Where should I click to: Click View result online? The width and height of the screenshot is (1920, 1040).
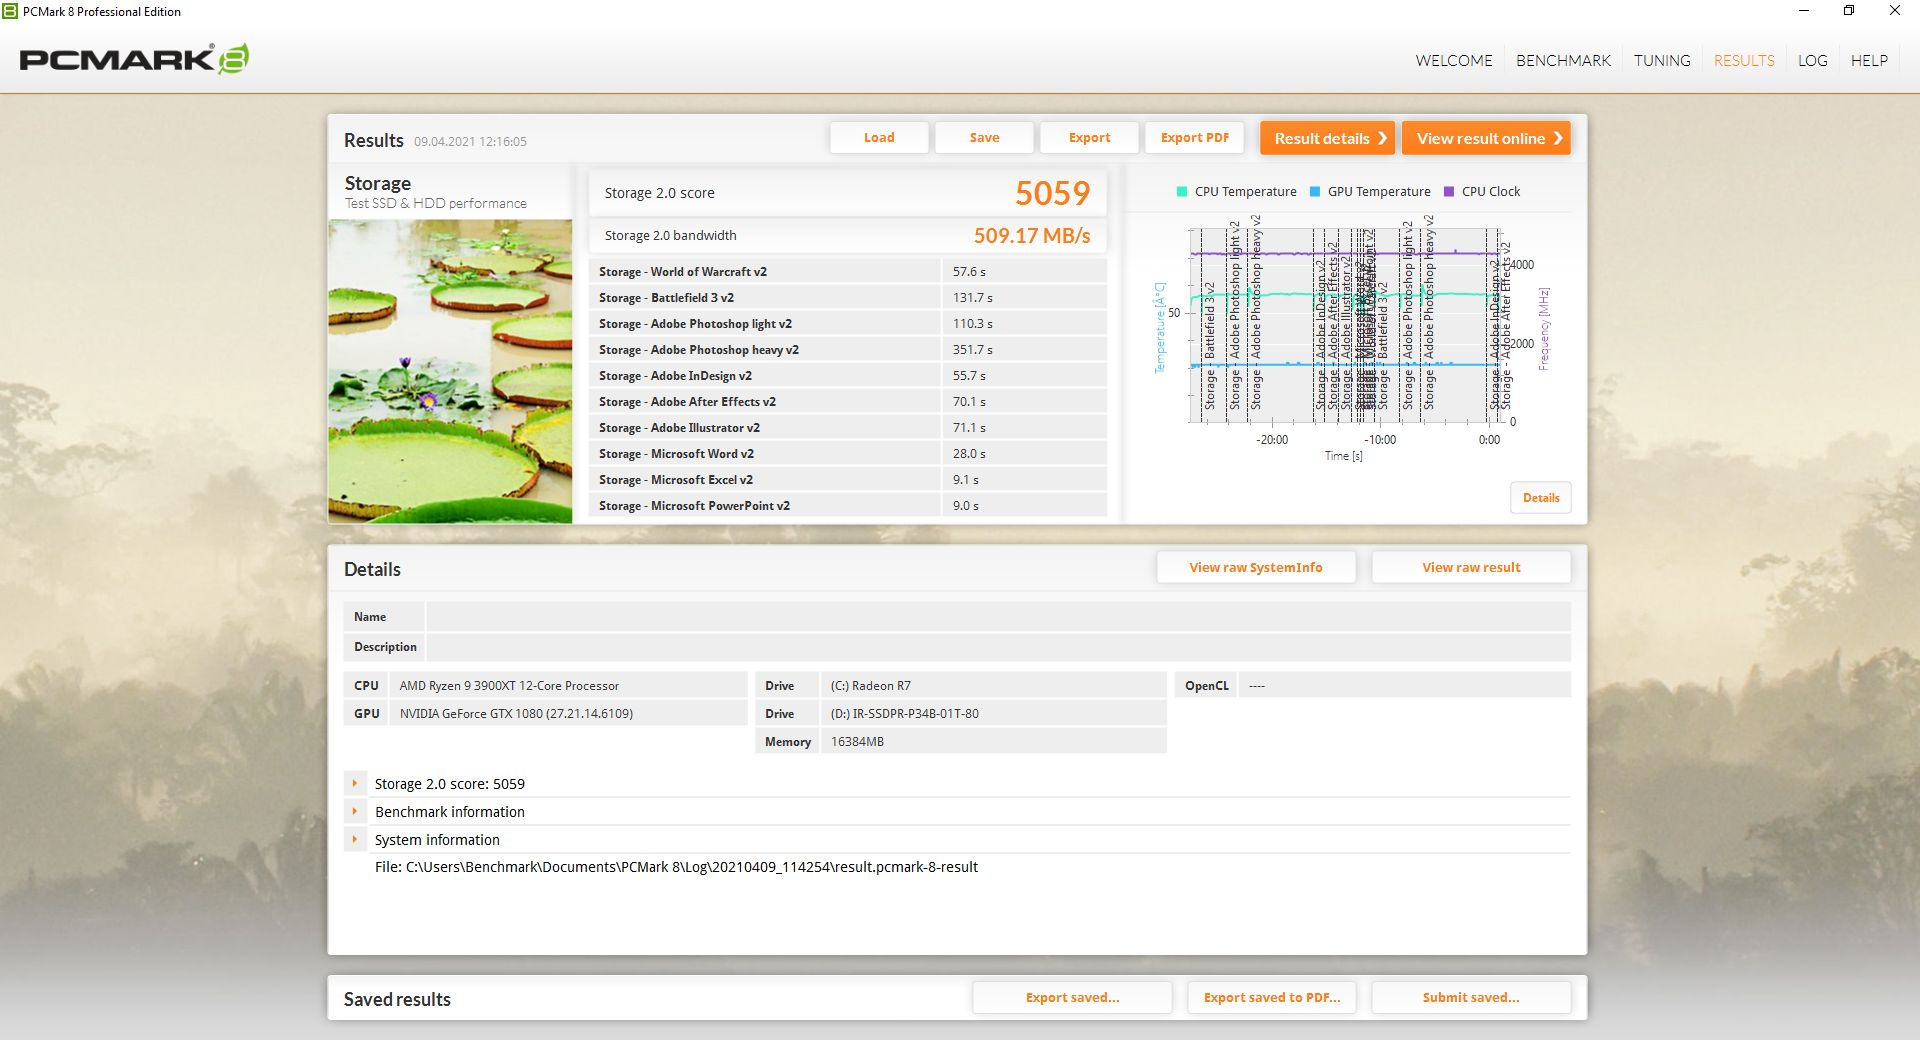coord(1486,138)
